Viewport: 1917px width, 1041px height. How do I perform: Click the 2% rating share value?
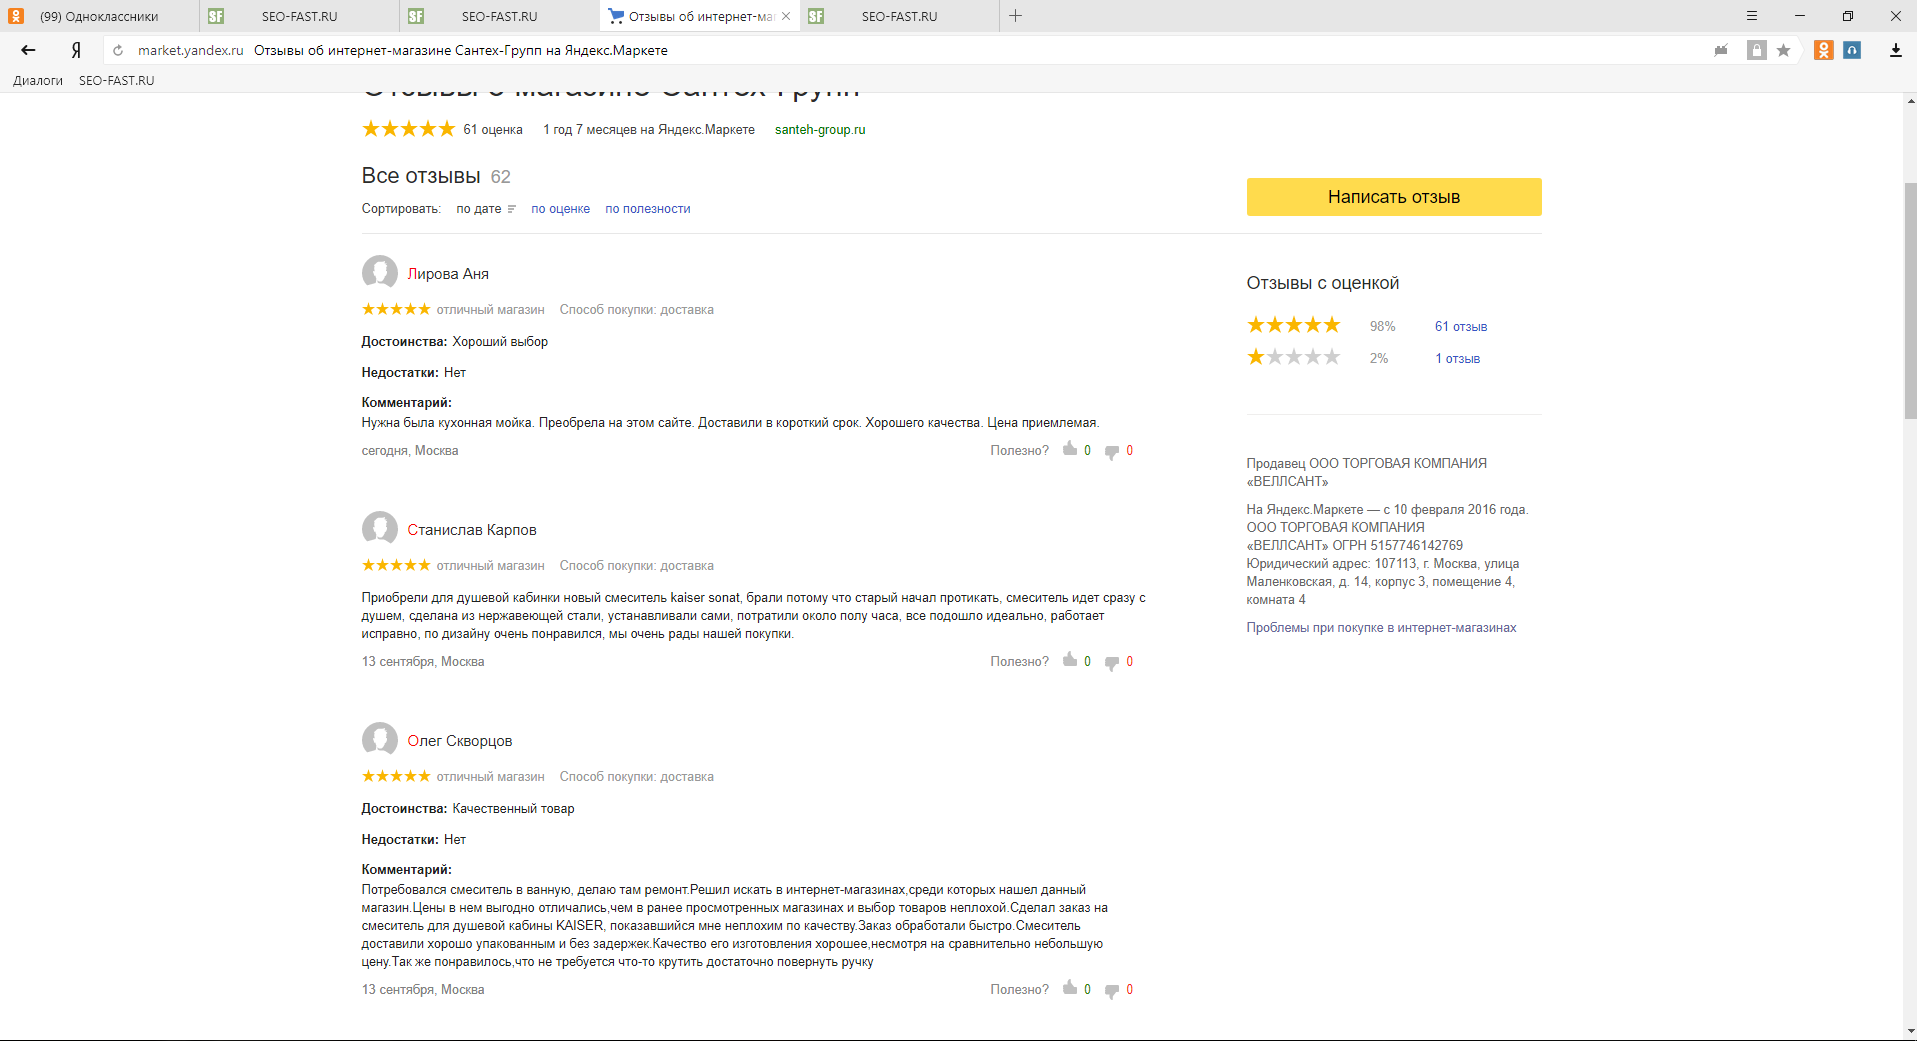click(1379, 359)
